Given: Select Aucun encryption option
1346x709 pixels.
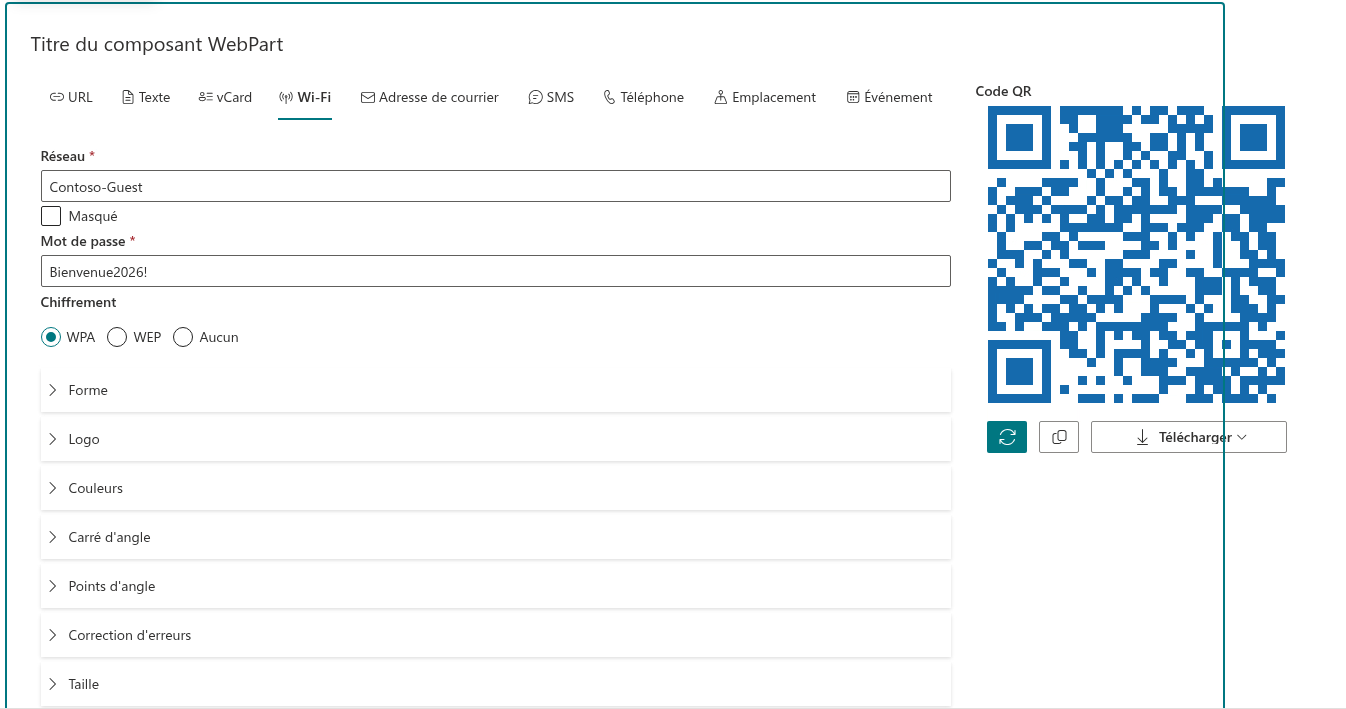Looking at the screenshot, I should pyautogui.click(x=183, y=337).
